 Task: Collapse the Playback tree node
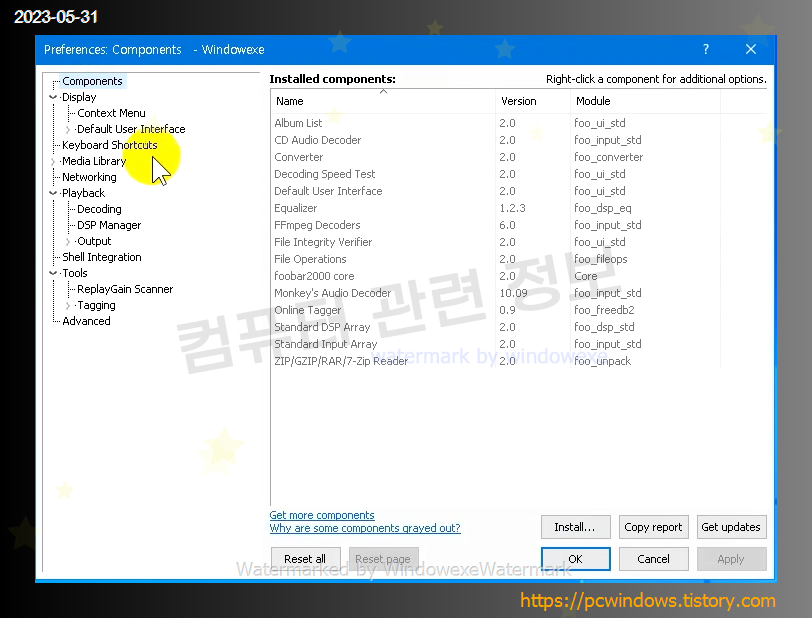coord(53,193)
